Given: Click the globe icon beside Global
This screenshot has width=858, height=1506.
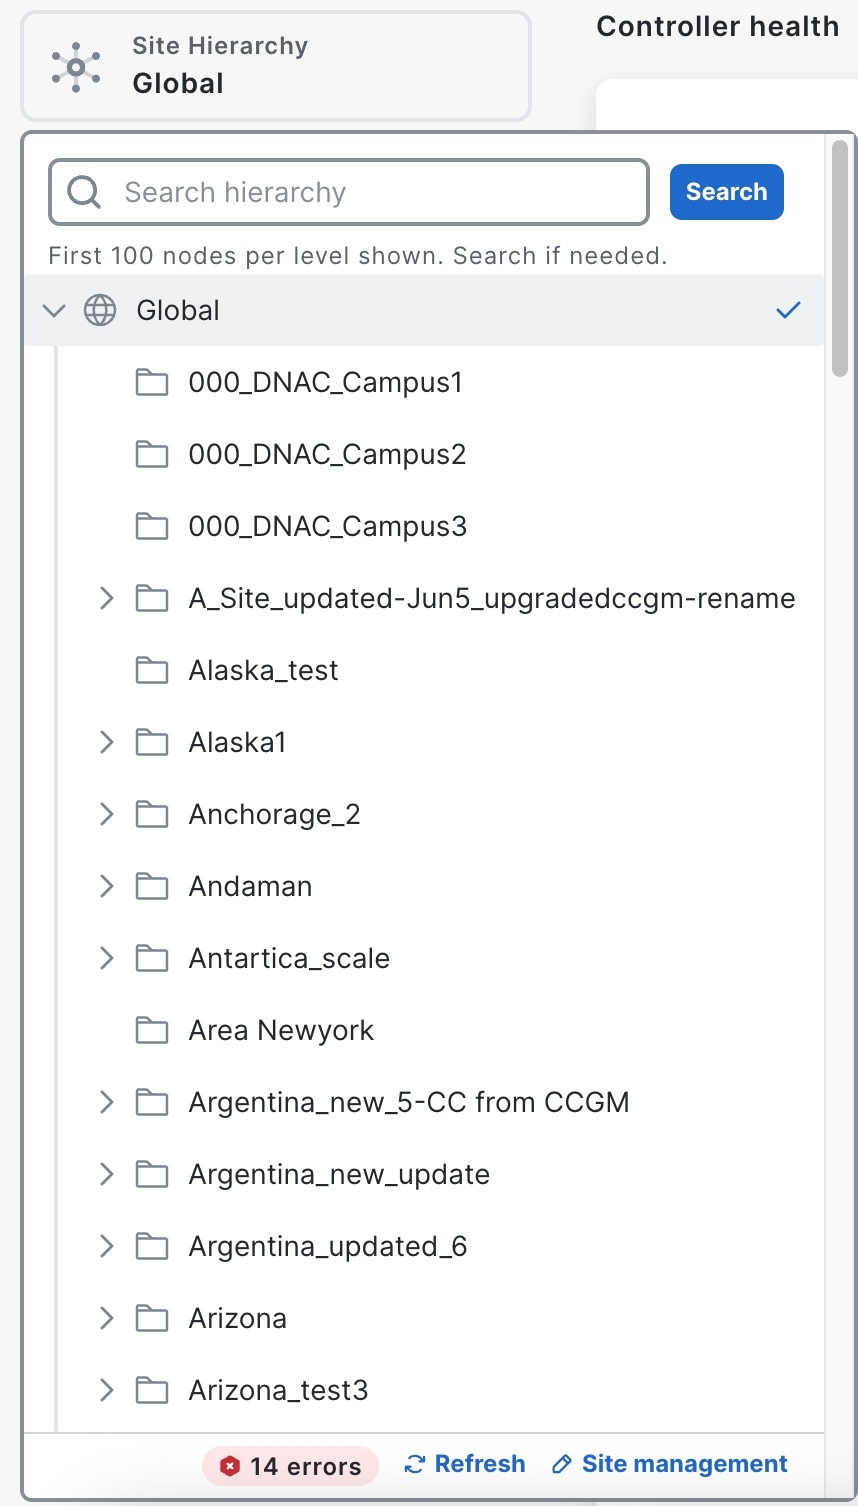Looking at the screenshot, I should pos(100,311).
